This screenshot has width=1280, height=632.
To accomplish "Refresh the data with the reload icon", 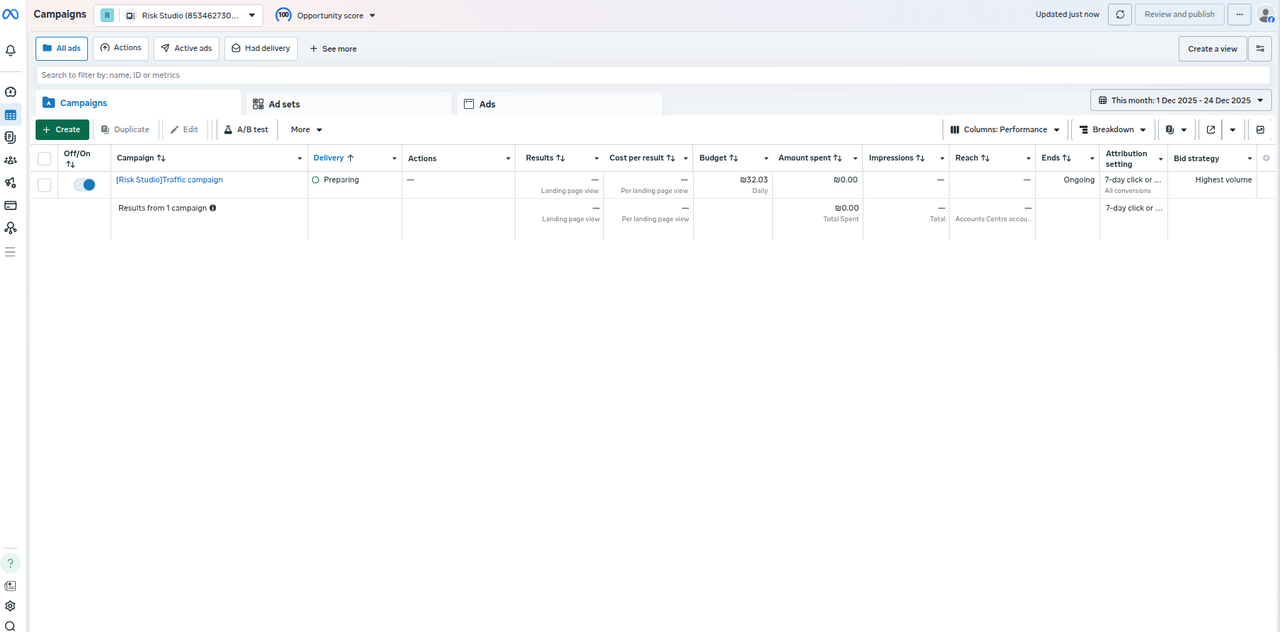I will (x=1120, y=15).
